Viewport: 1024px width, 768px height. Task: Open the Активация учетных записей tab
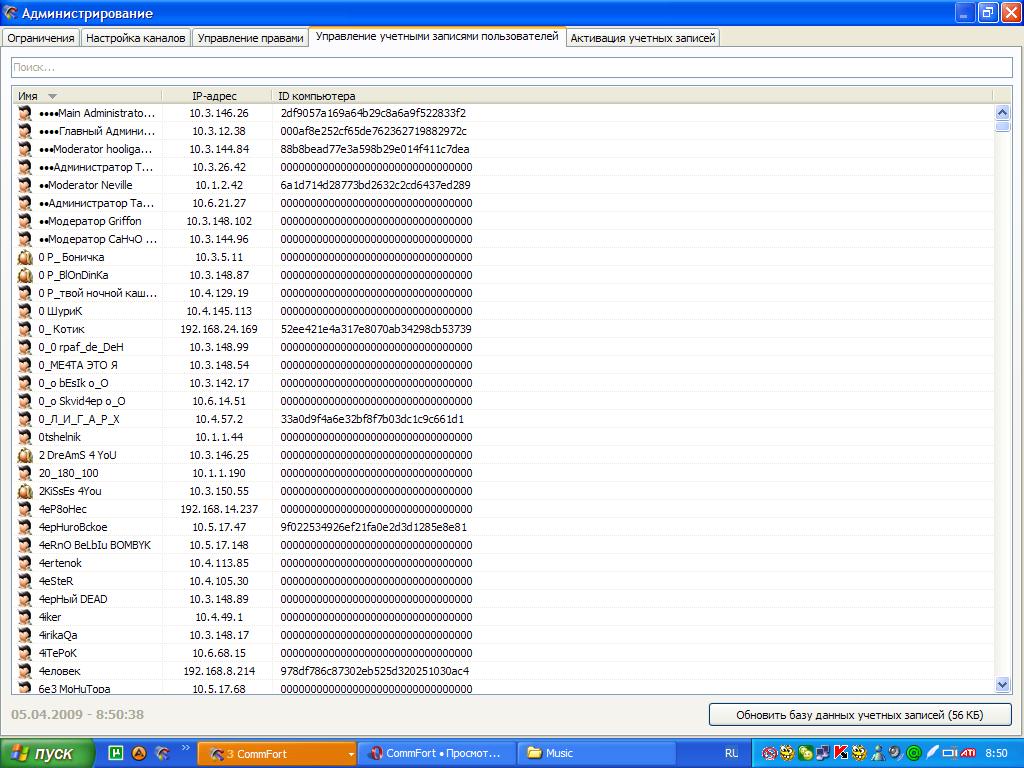click(643, 38)
